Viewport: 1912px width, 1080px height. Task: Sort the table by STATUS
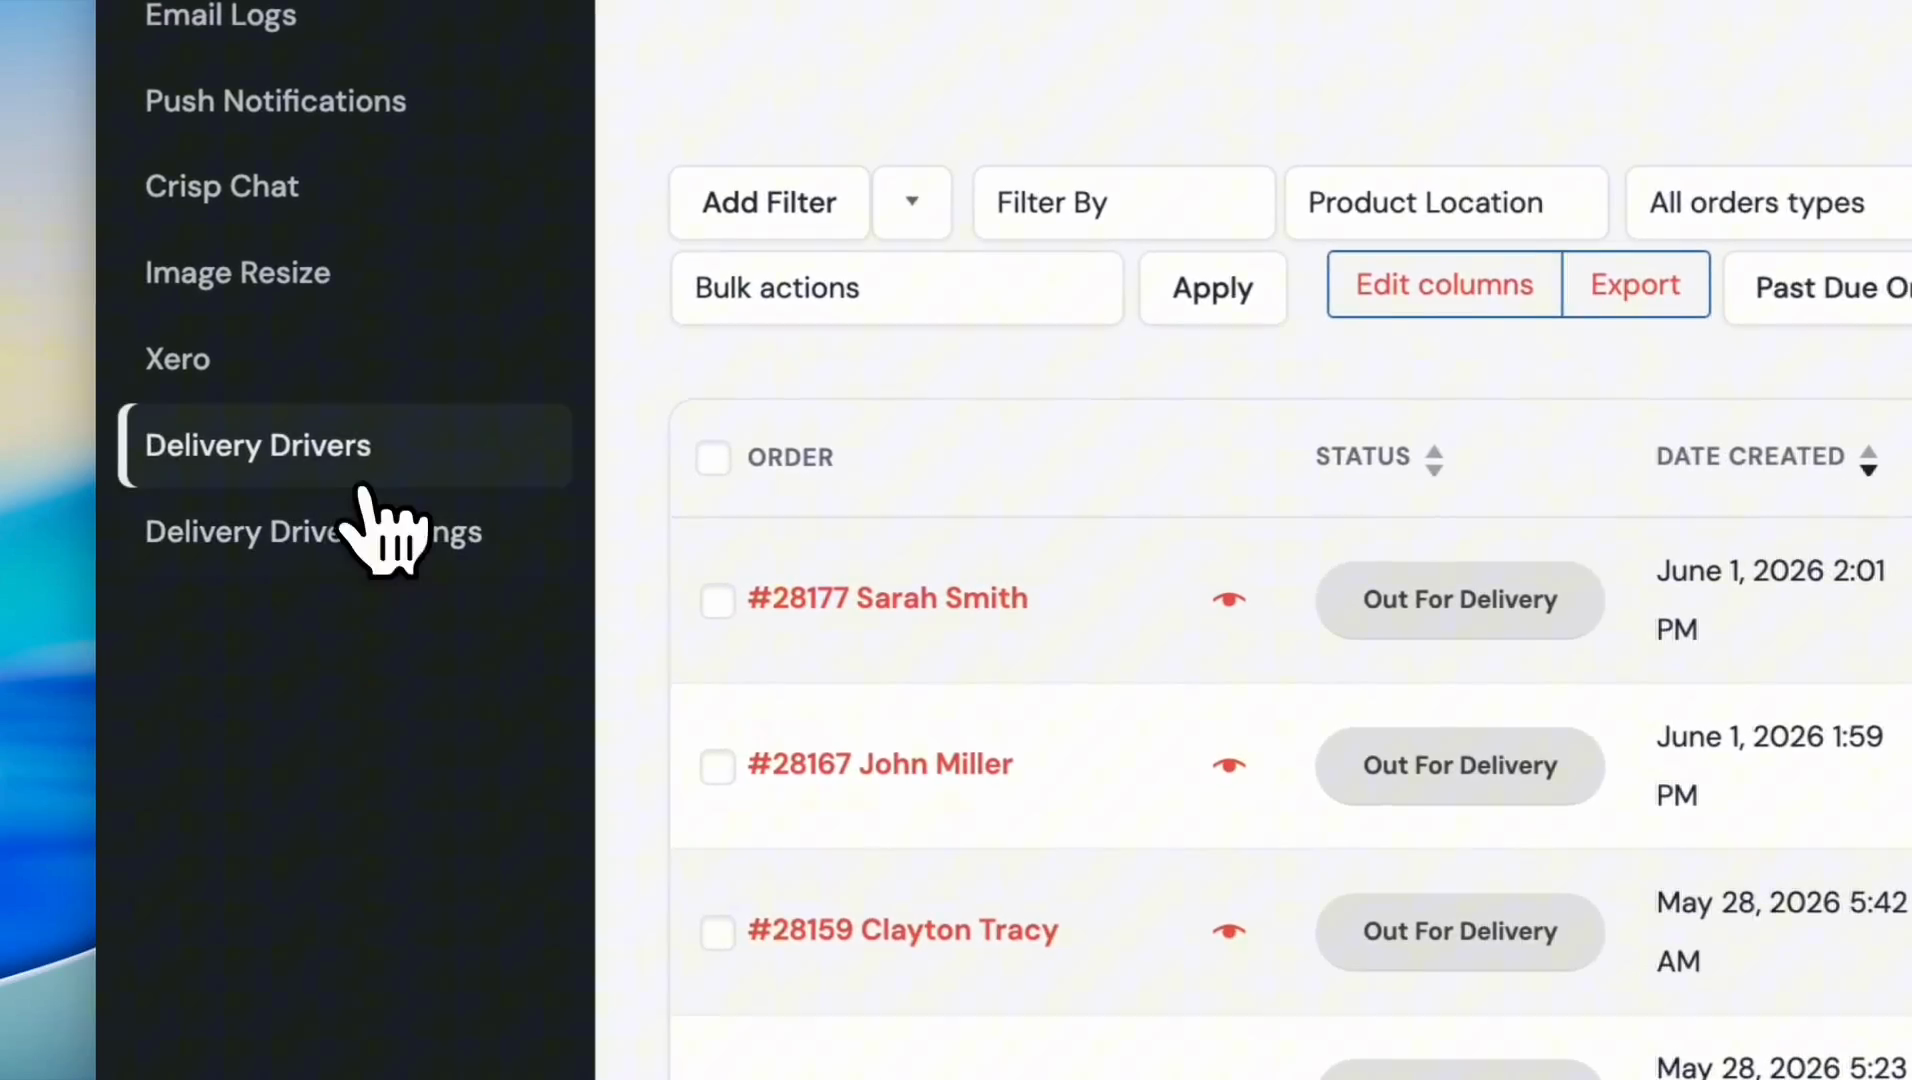(1379, 458)
